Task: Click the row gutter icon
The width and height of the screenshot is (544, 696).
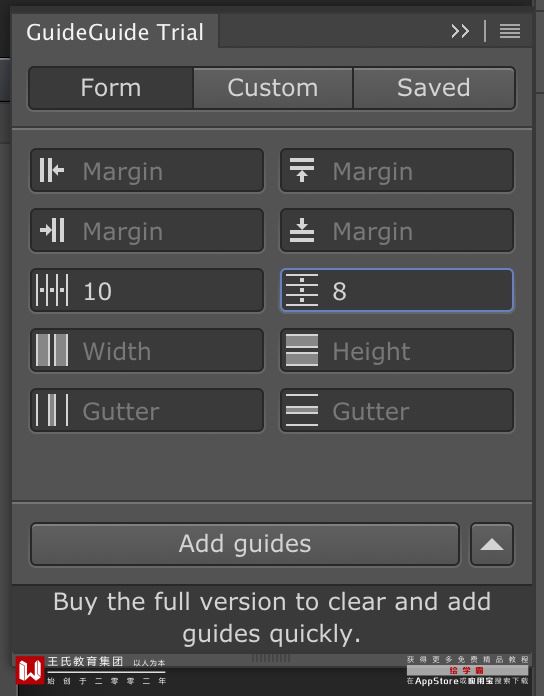Action: [302, 410]
